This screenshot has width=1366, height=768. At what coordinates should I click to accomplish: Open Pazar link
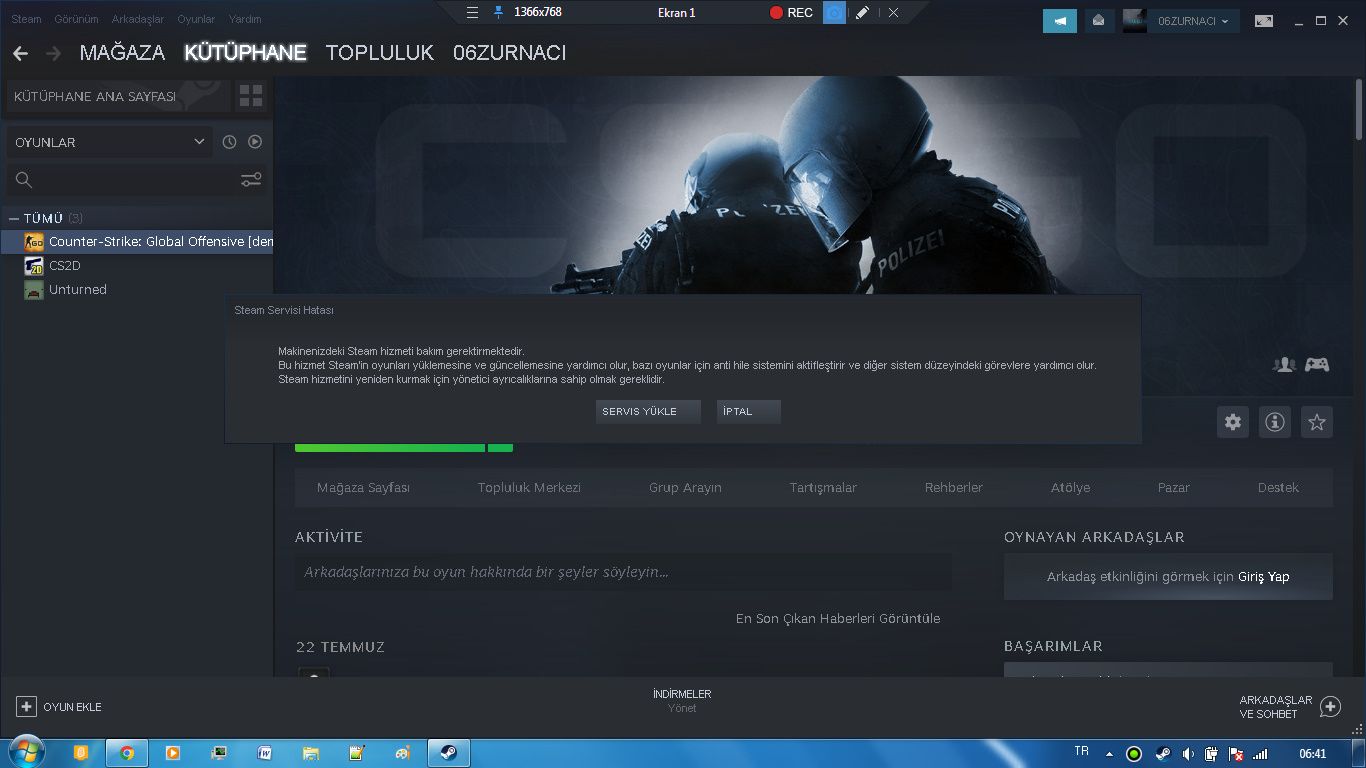pyautogui.click(x=1174, y=488)
